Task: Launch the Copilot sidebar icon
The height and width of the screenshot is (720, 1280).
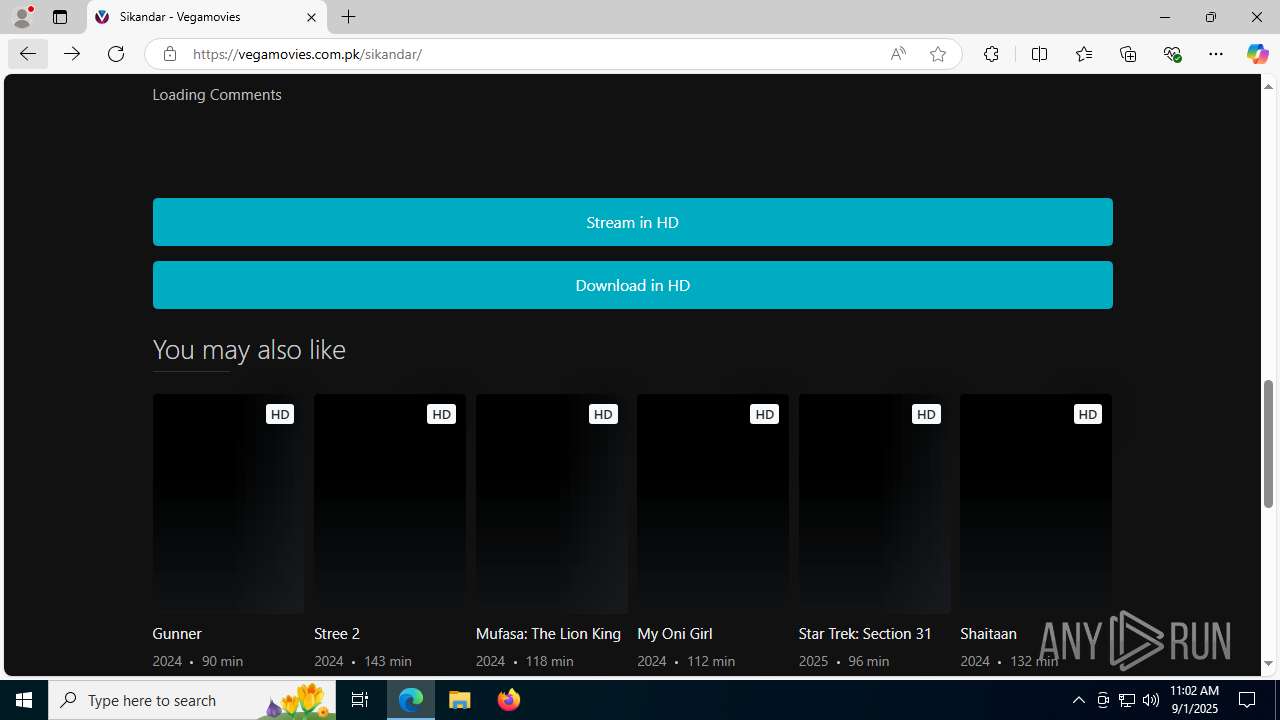Action: tap(1257, 54)
